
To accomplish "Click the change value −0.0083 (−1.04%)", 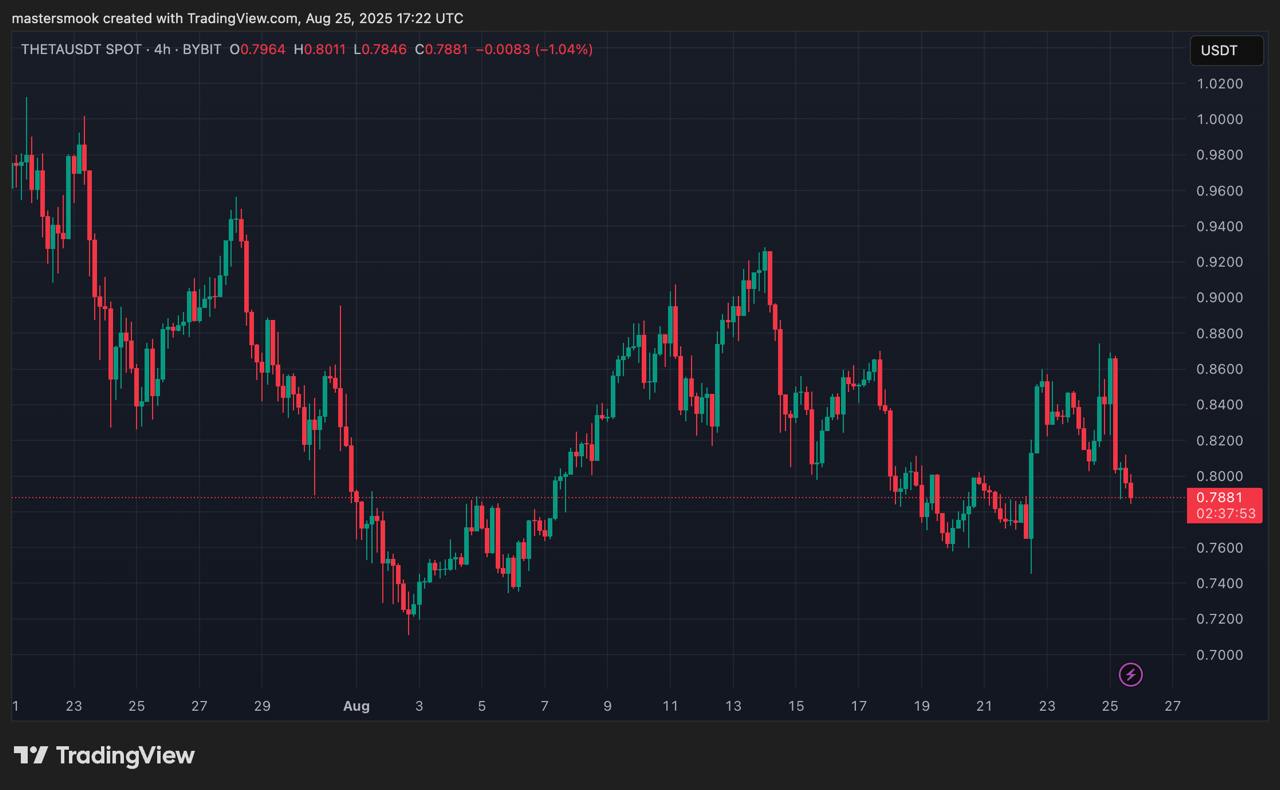I will click(x=534, y=49).
